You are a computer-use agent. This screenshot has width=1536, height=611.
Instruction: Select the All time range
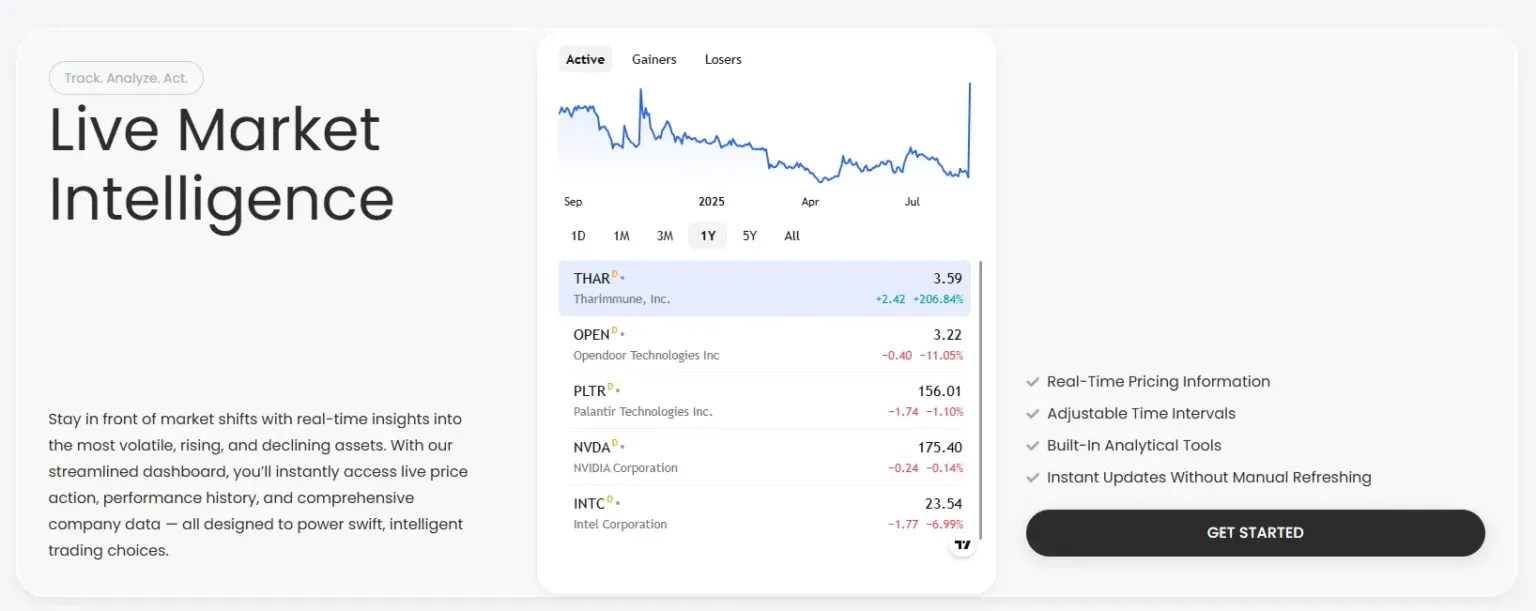[792, 236]
